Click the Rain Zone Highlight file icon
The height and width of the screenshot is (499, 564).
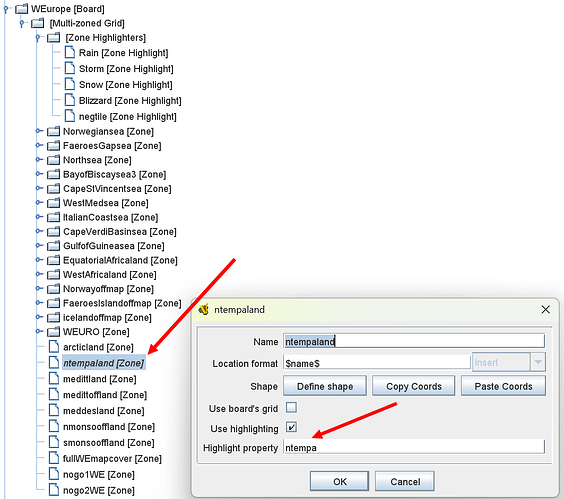pos(70,52)
